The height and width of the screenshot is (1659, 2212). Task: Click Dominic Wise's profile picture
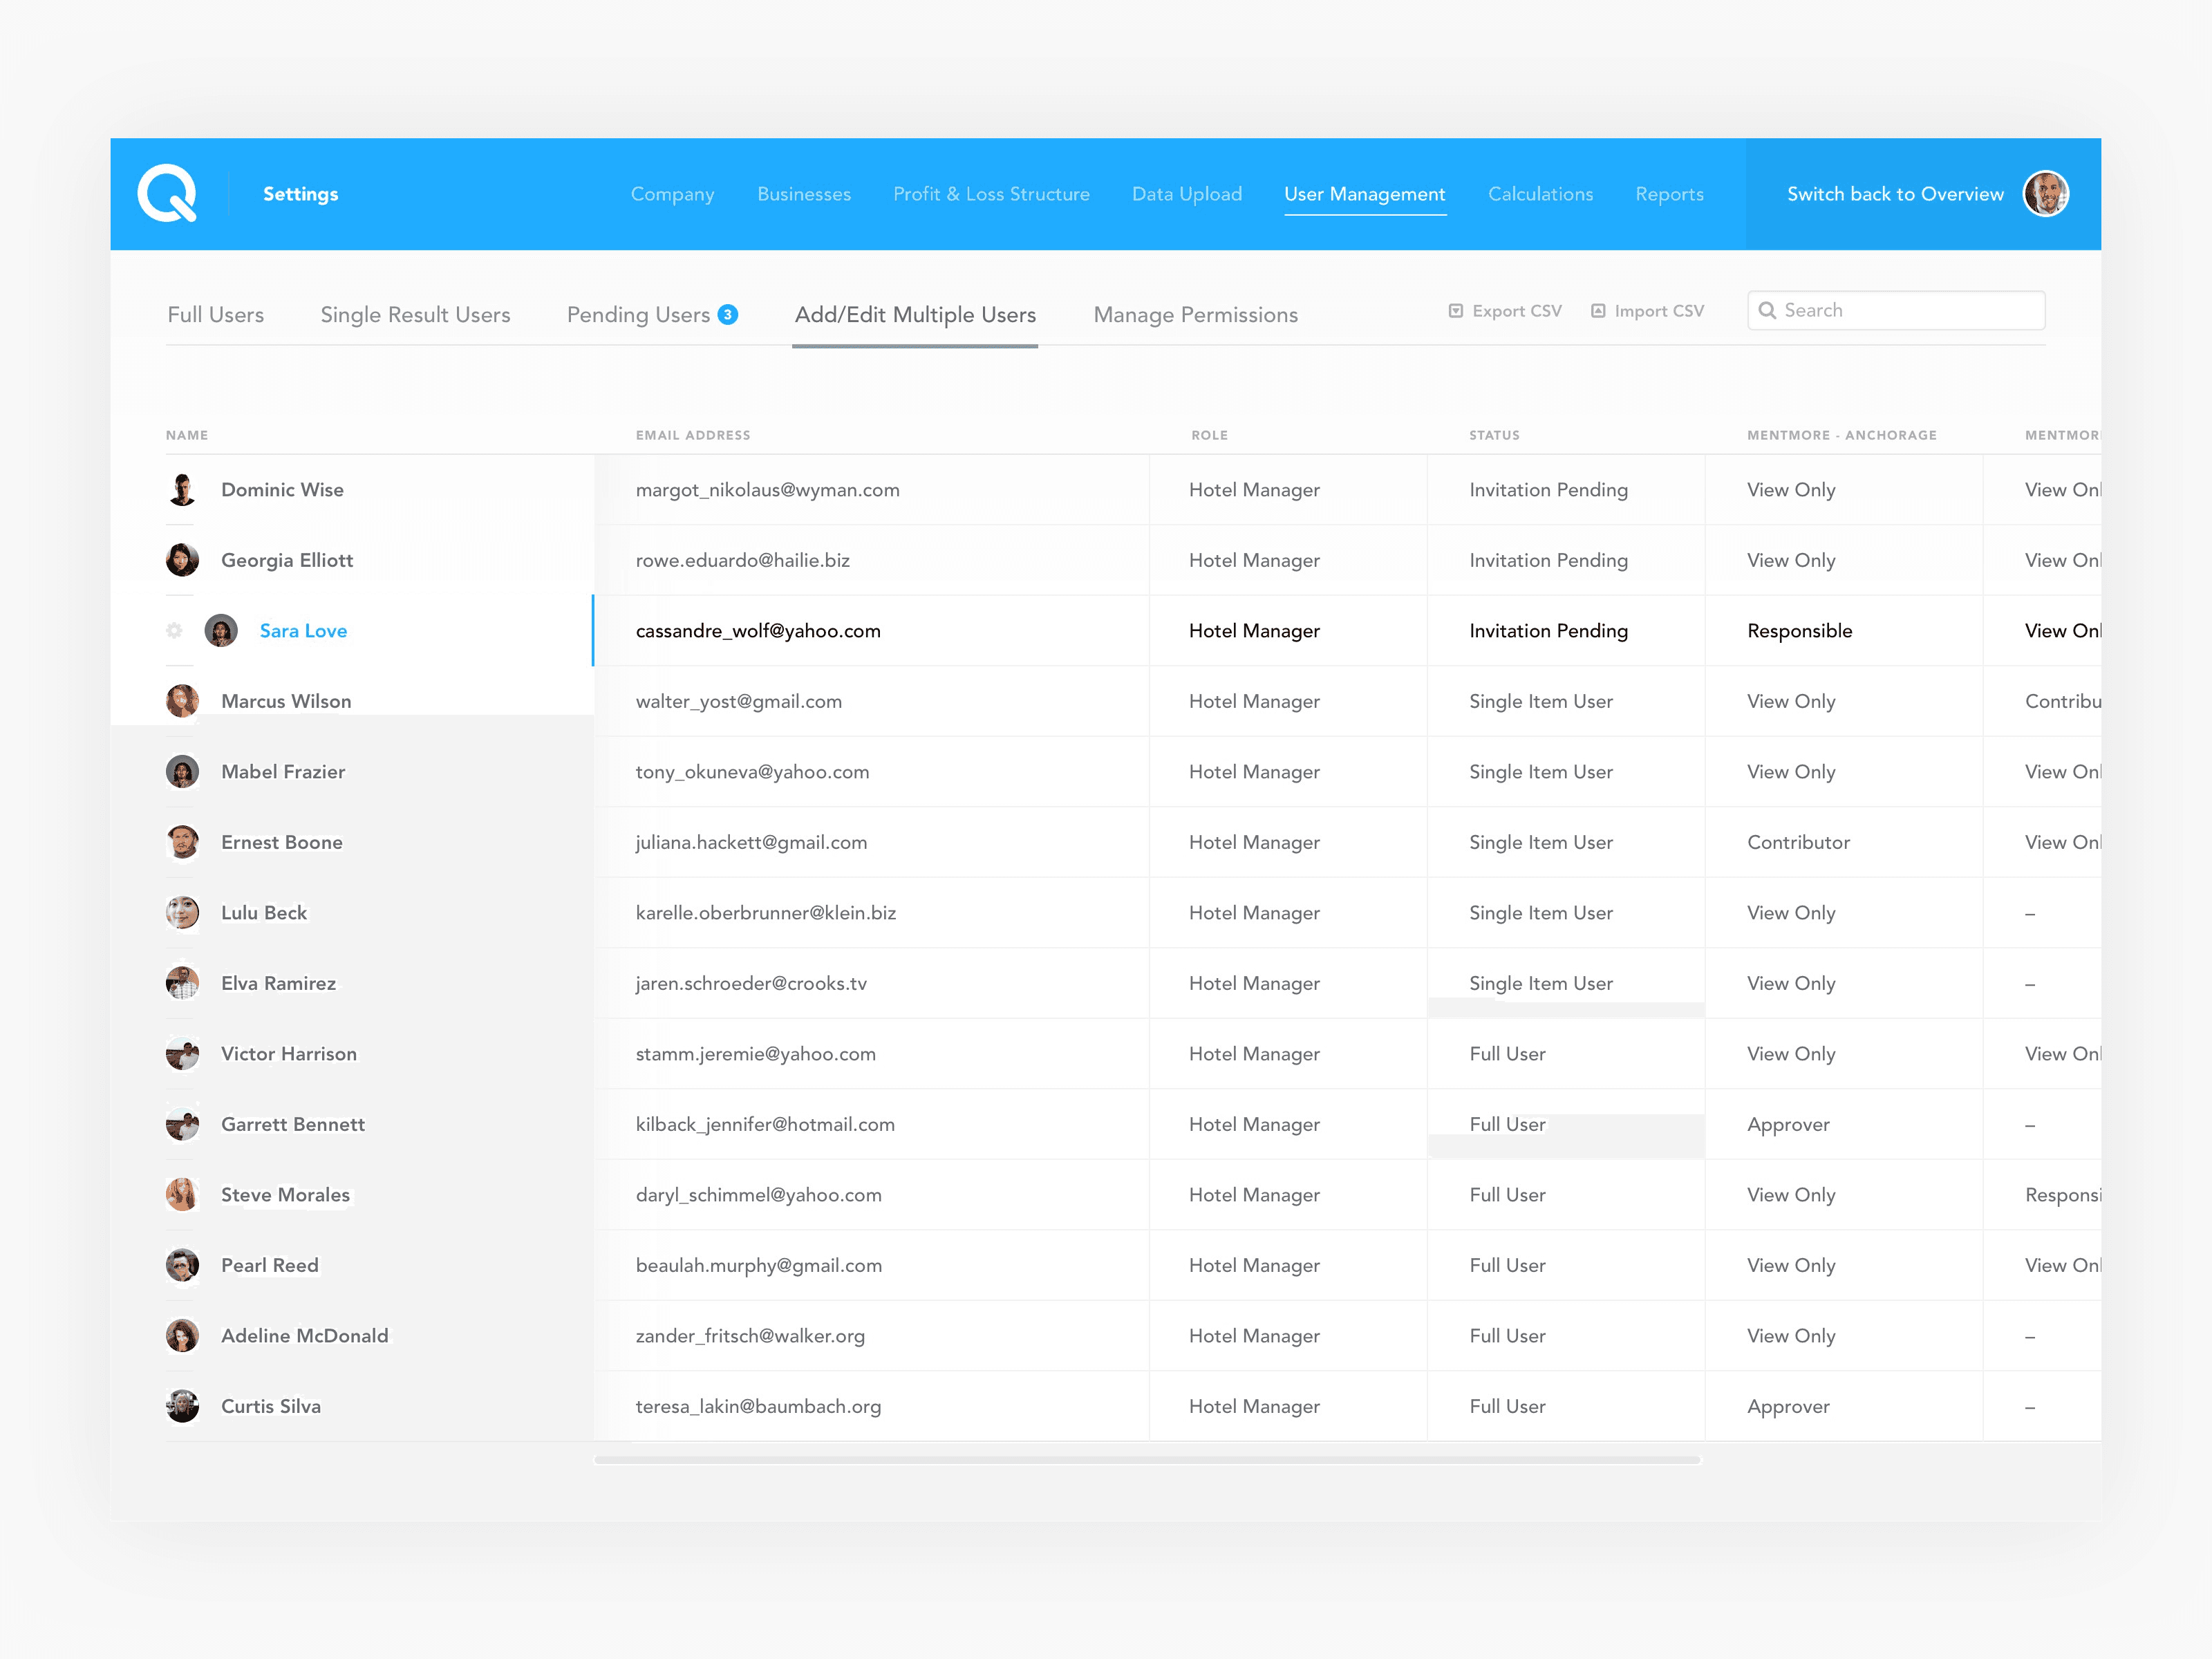pyautogui.click(x=182, y=489)
